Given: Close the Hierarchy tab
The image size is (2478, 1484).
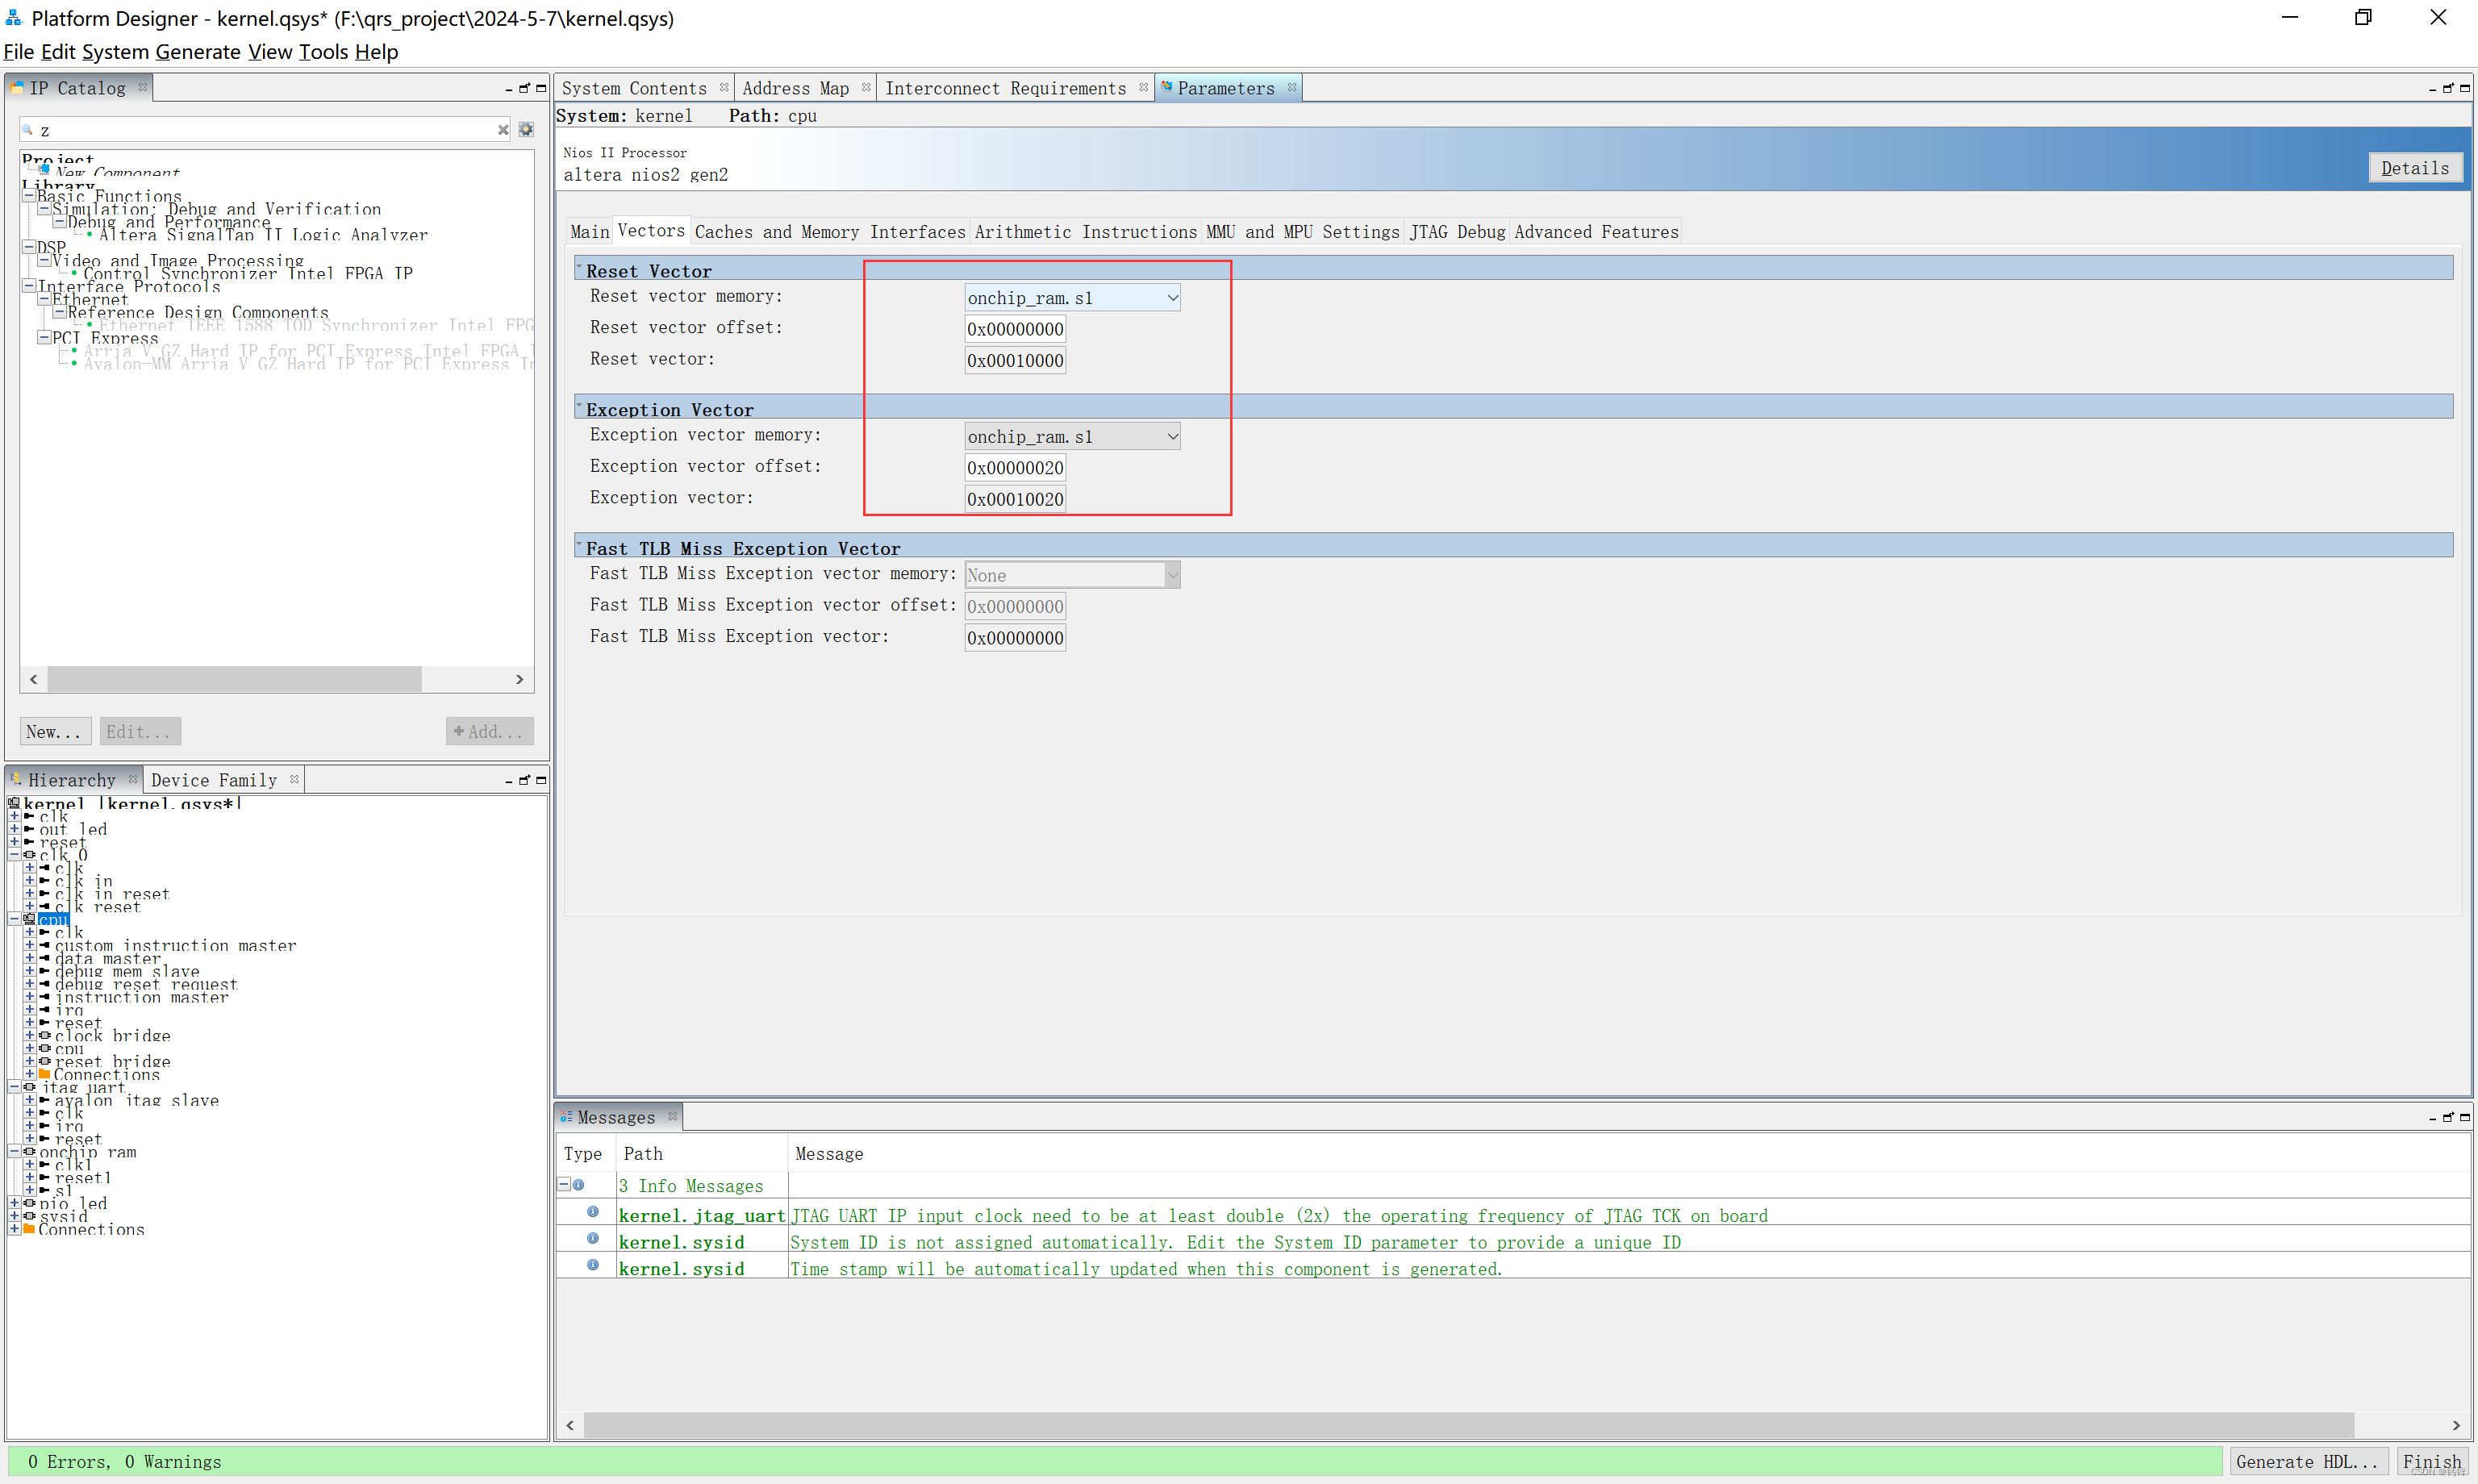Looking at the screenshot, I should [x=132, y=778].
